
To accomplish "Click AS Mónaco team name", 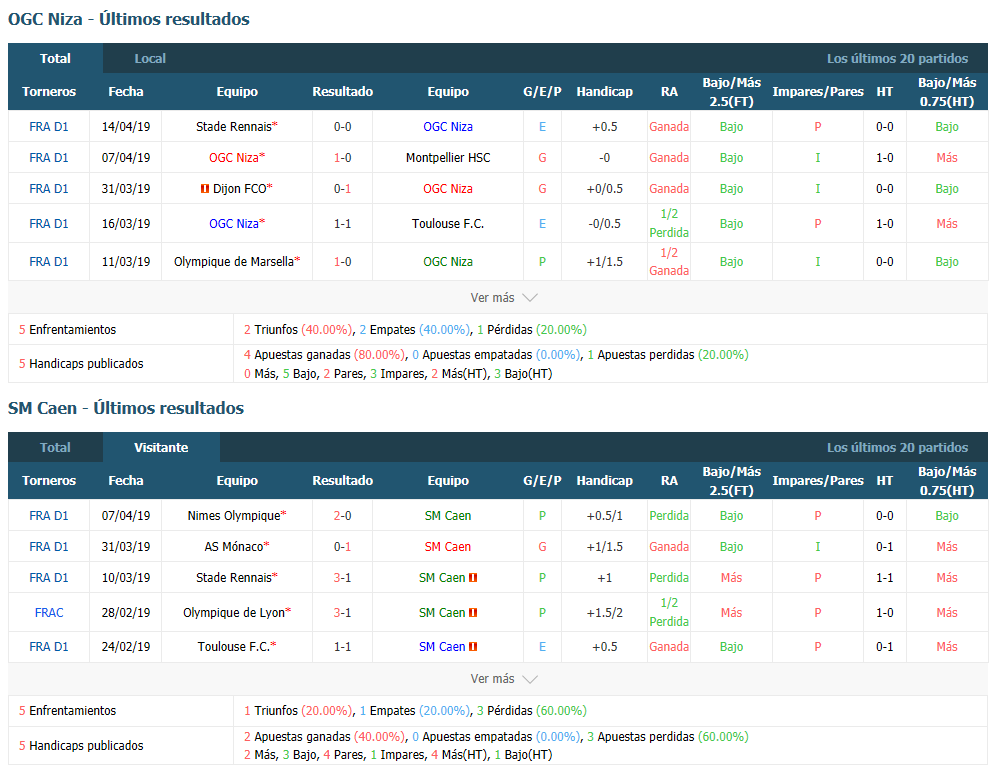I will click(234, 547).
